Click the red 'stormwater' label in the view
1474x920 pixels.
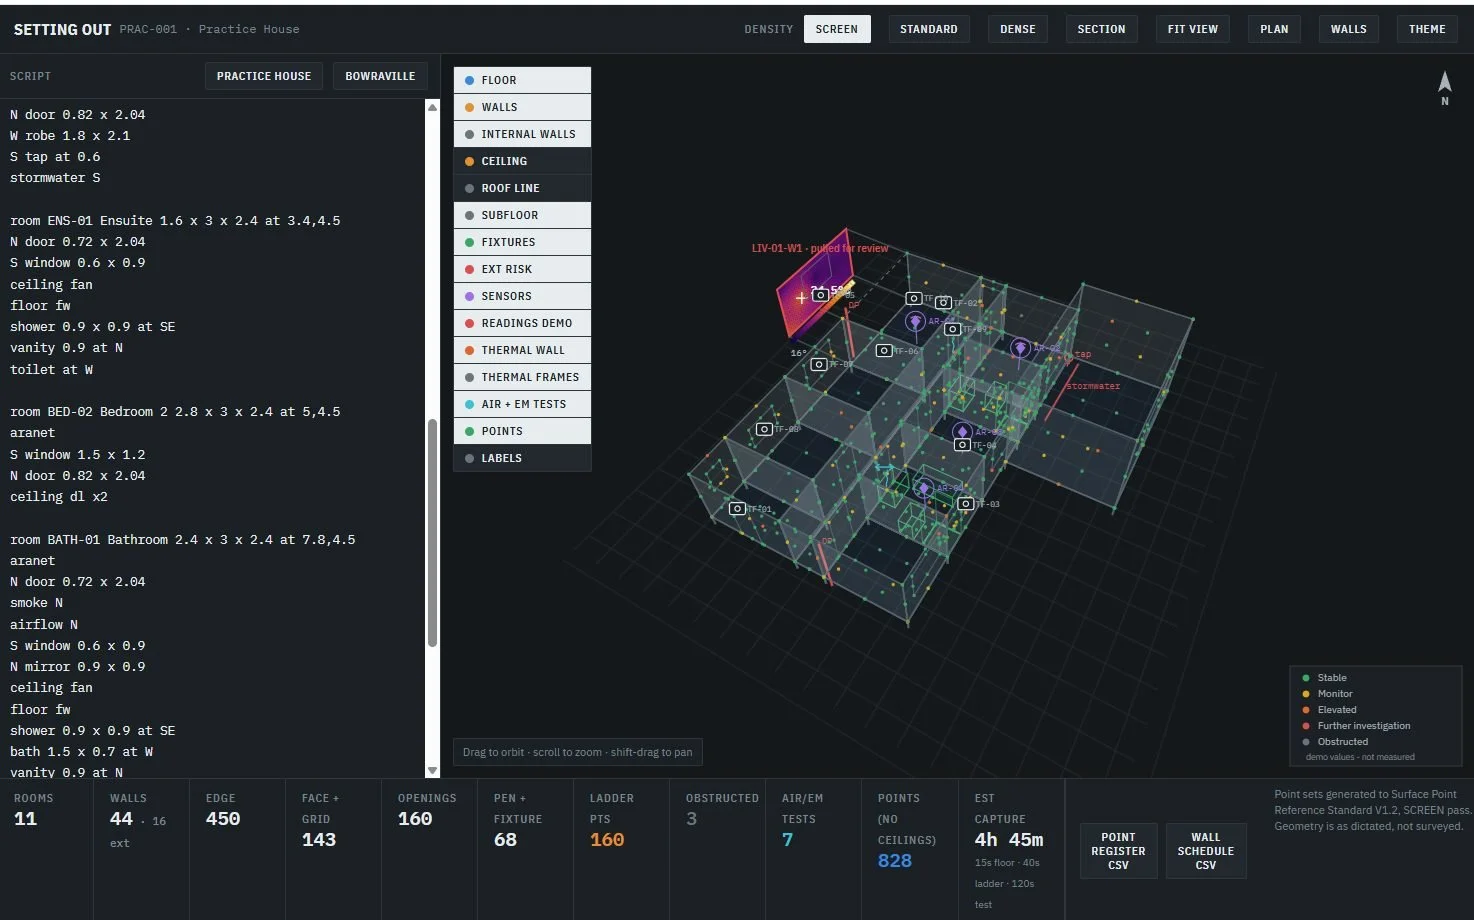point(1093,386)
